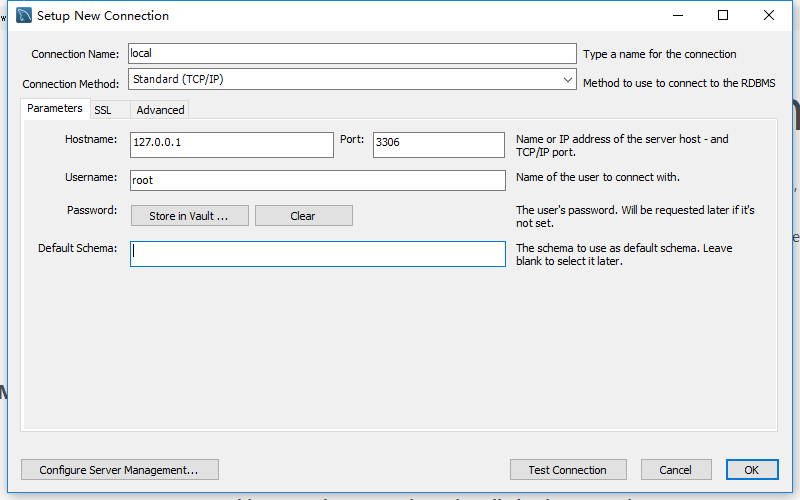The height and width of the screenshot is (500, 800).
Task: Click 'Method to use to connect' hint
Action: 679,83
